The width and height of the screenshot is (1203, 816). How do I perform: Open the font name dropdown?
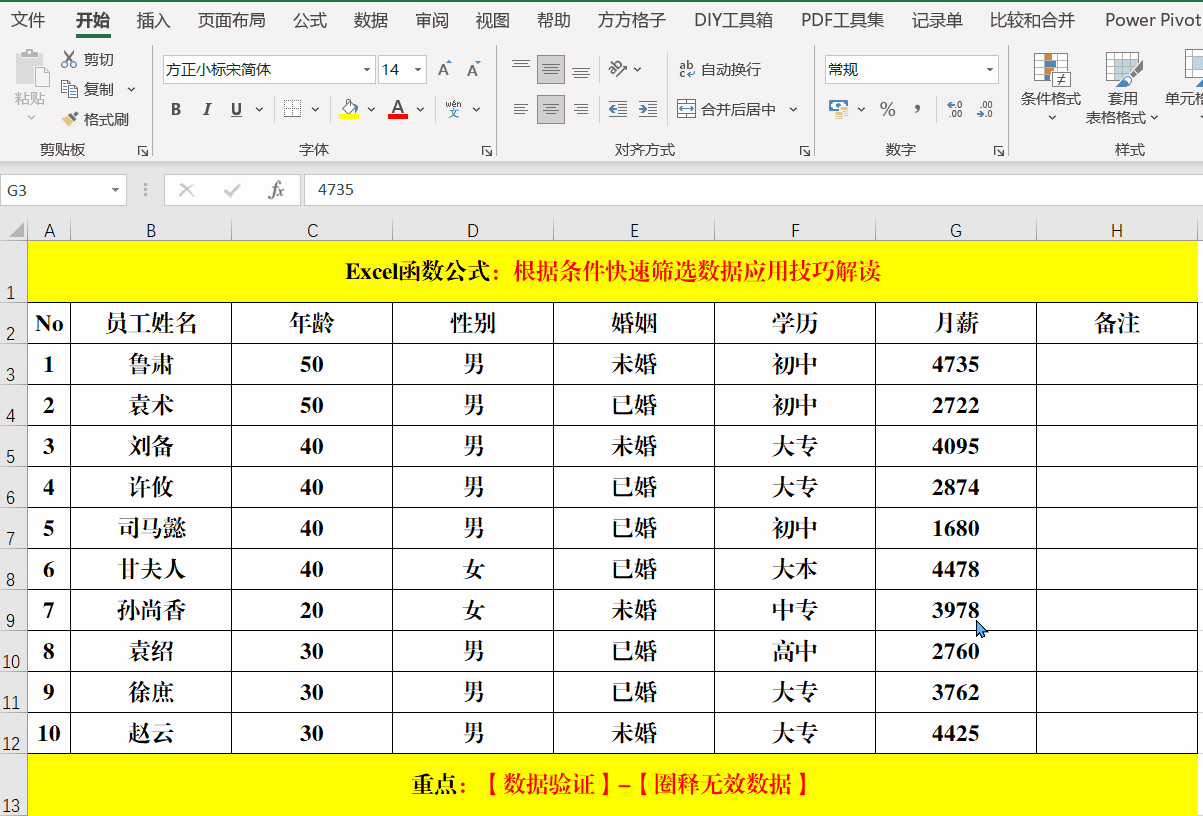[367, 70]
